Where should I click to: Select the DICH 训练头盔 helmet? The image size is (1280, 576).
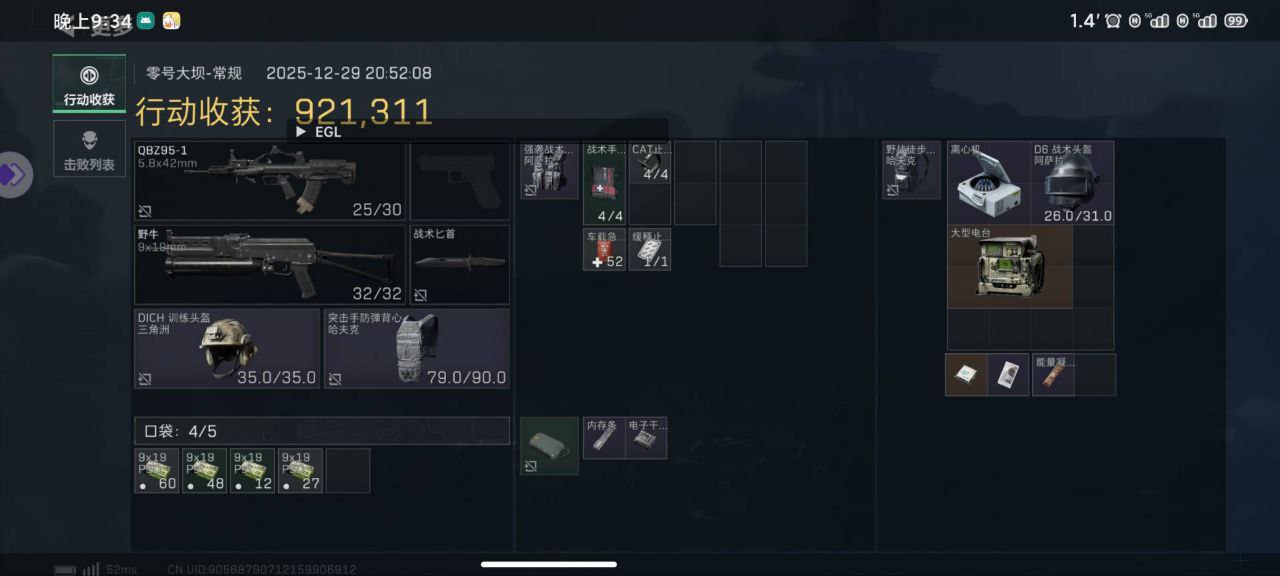point(227,348)
